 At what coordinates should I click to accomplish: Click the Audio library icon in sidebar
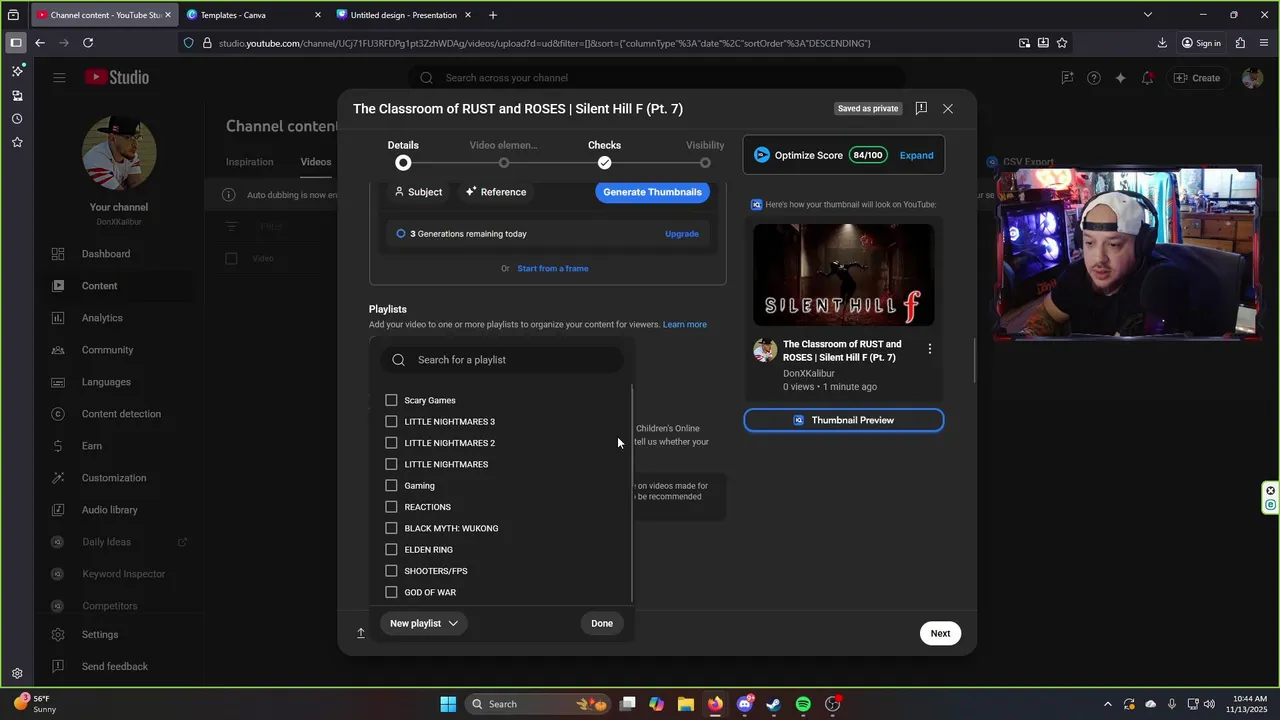tap(58, 510)
